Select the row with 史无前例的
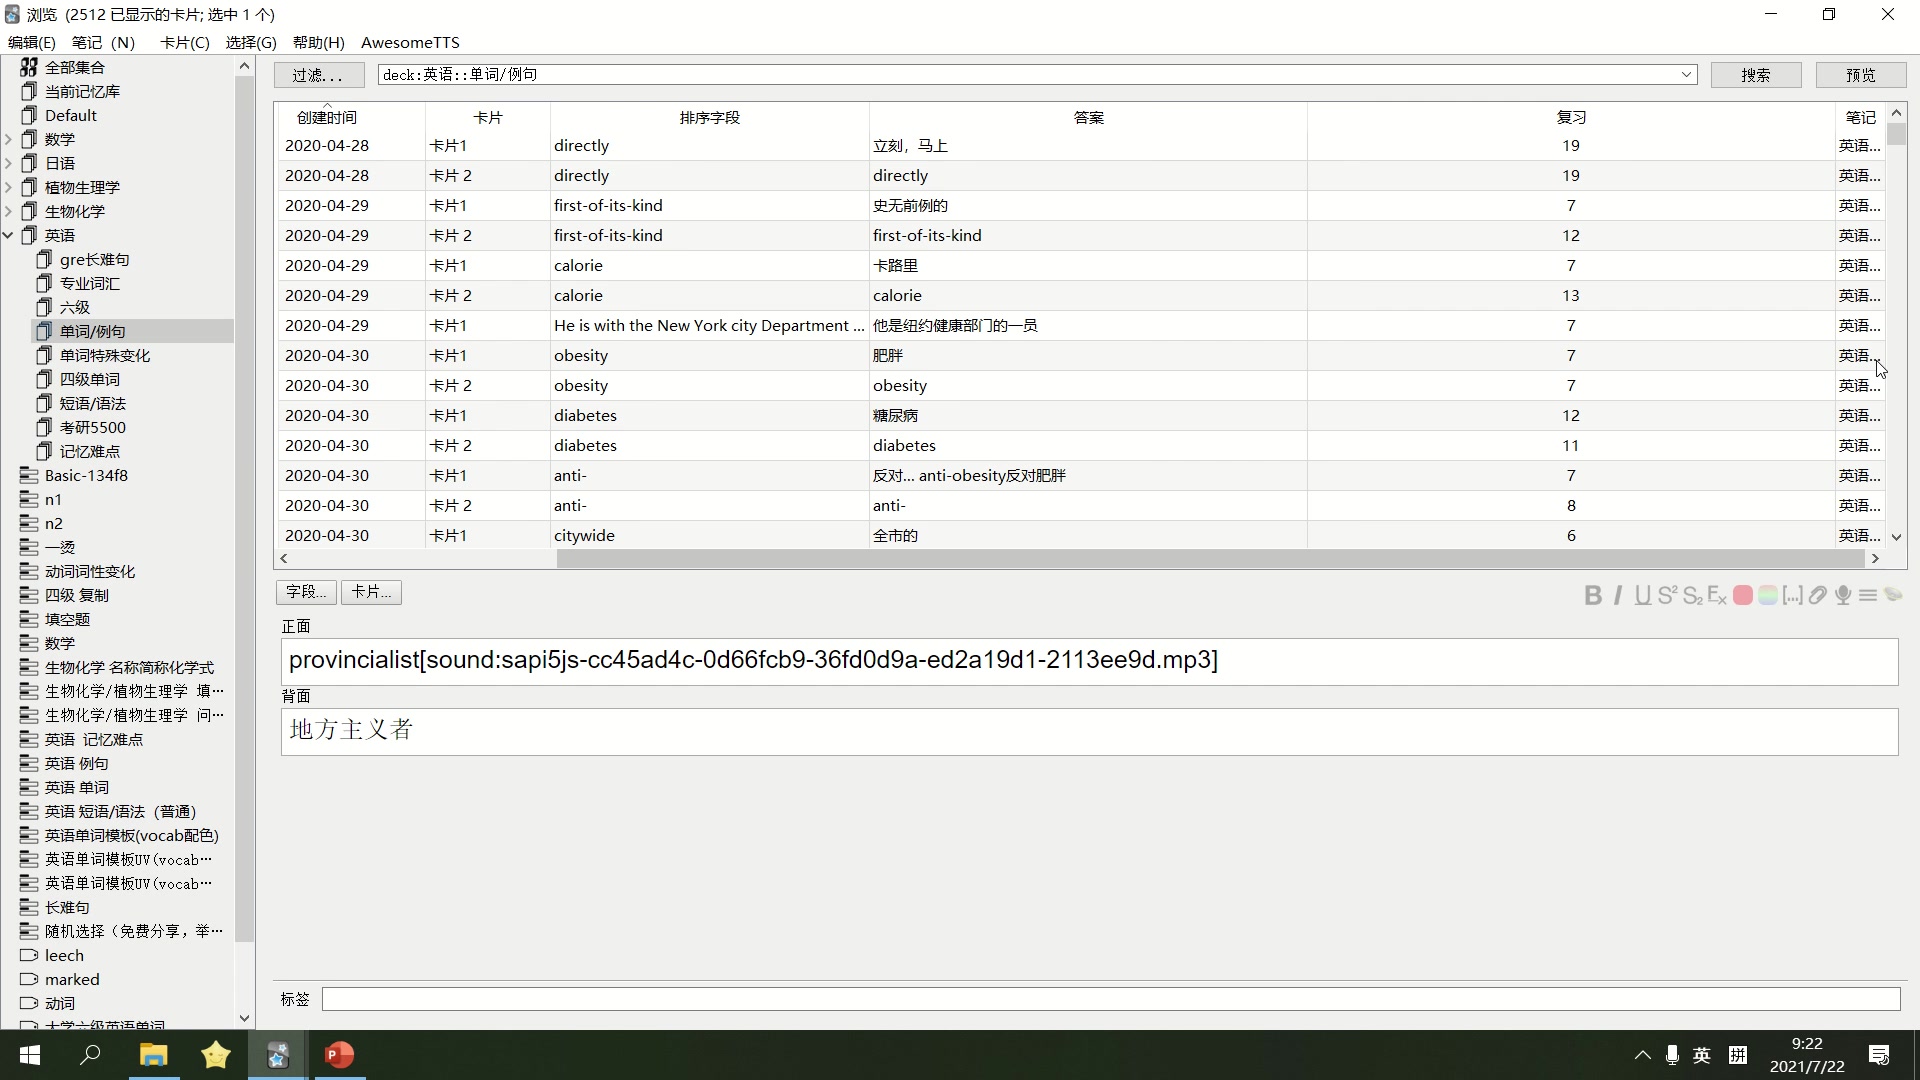1920x1080 pixels. (x=1081, y=205)
